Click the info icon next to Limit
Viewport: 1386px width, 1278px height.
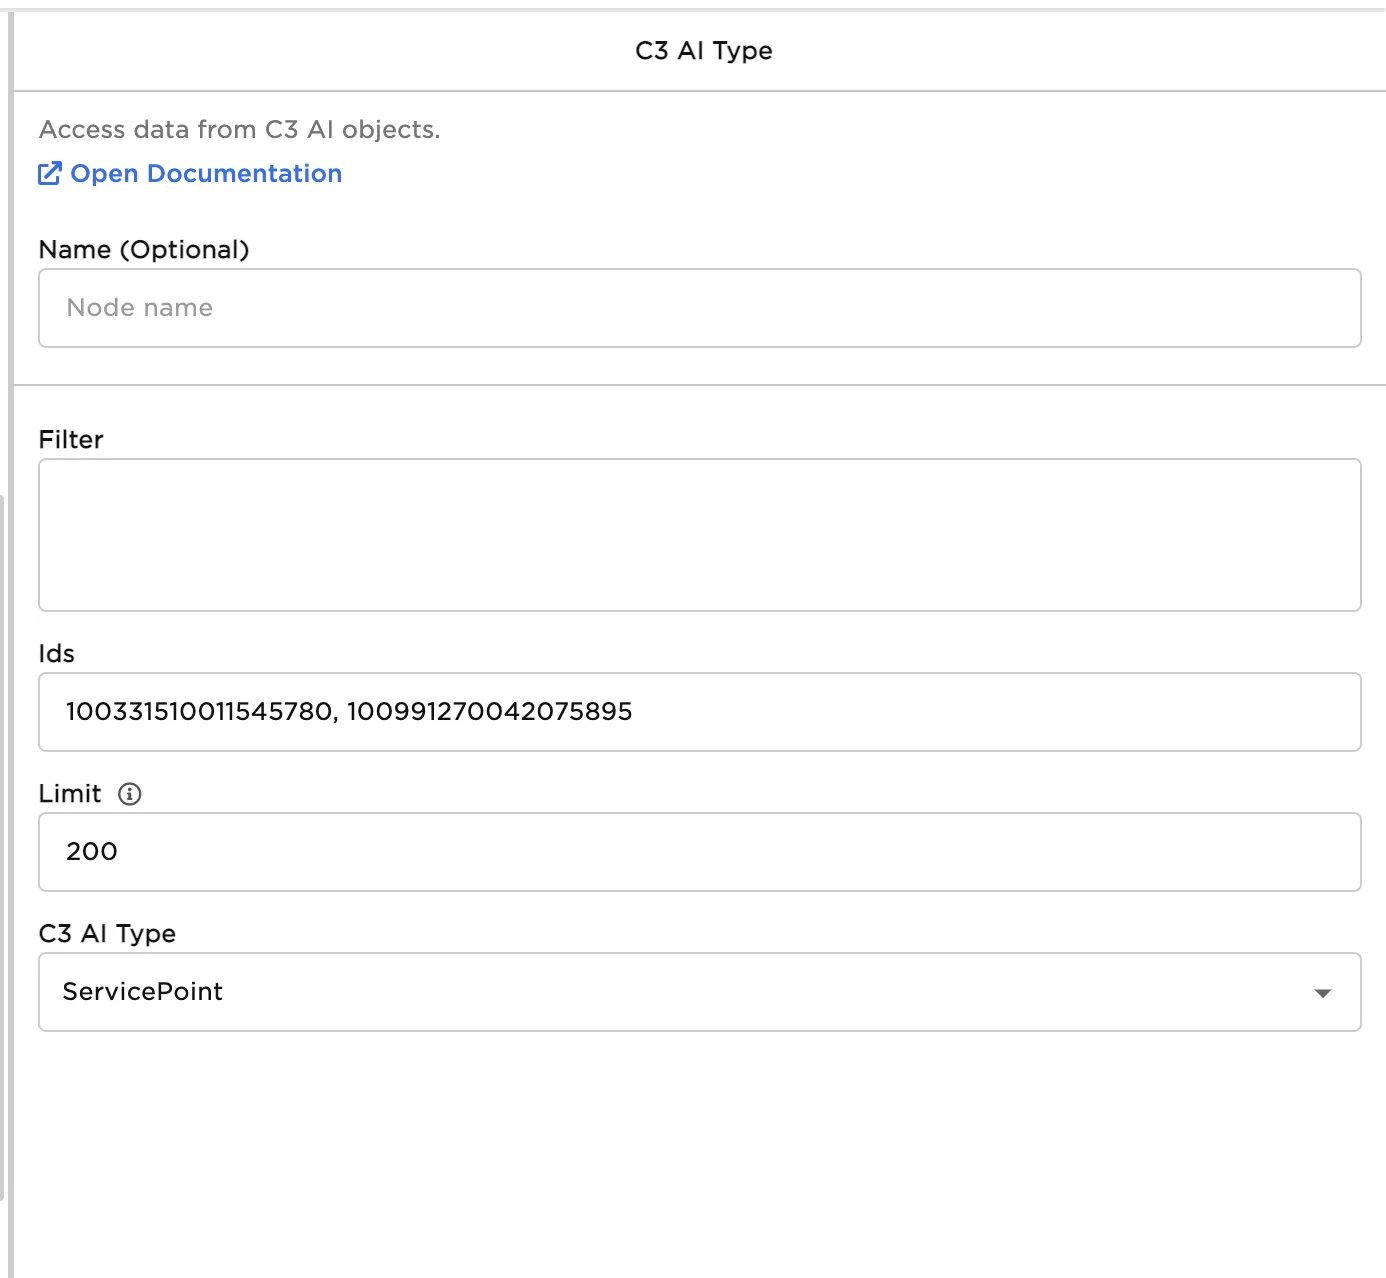(130, 794)
